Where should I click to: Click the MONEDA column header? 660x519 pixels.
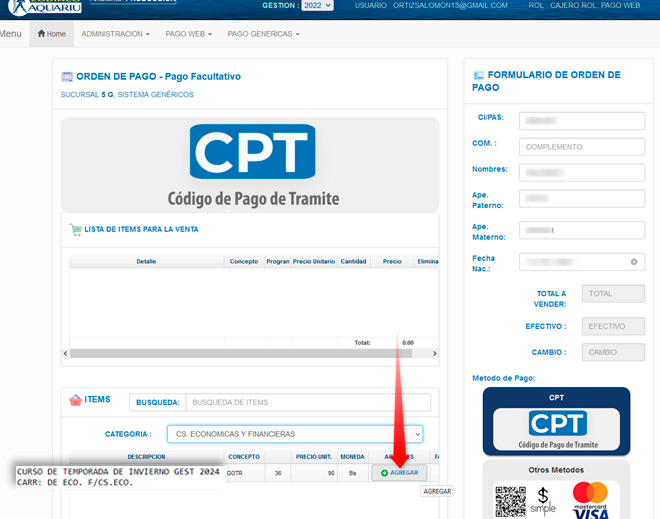click(x=352, y=457)
